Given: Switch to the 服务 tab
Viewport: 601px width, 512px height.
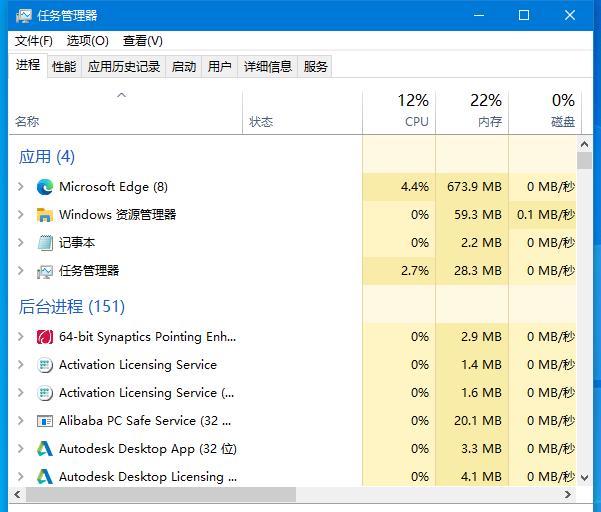Looking at the screenshot, I should (315, 67).
